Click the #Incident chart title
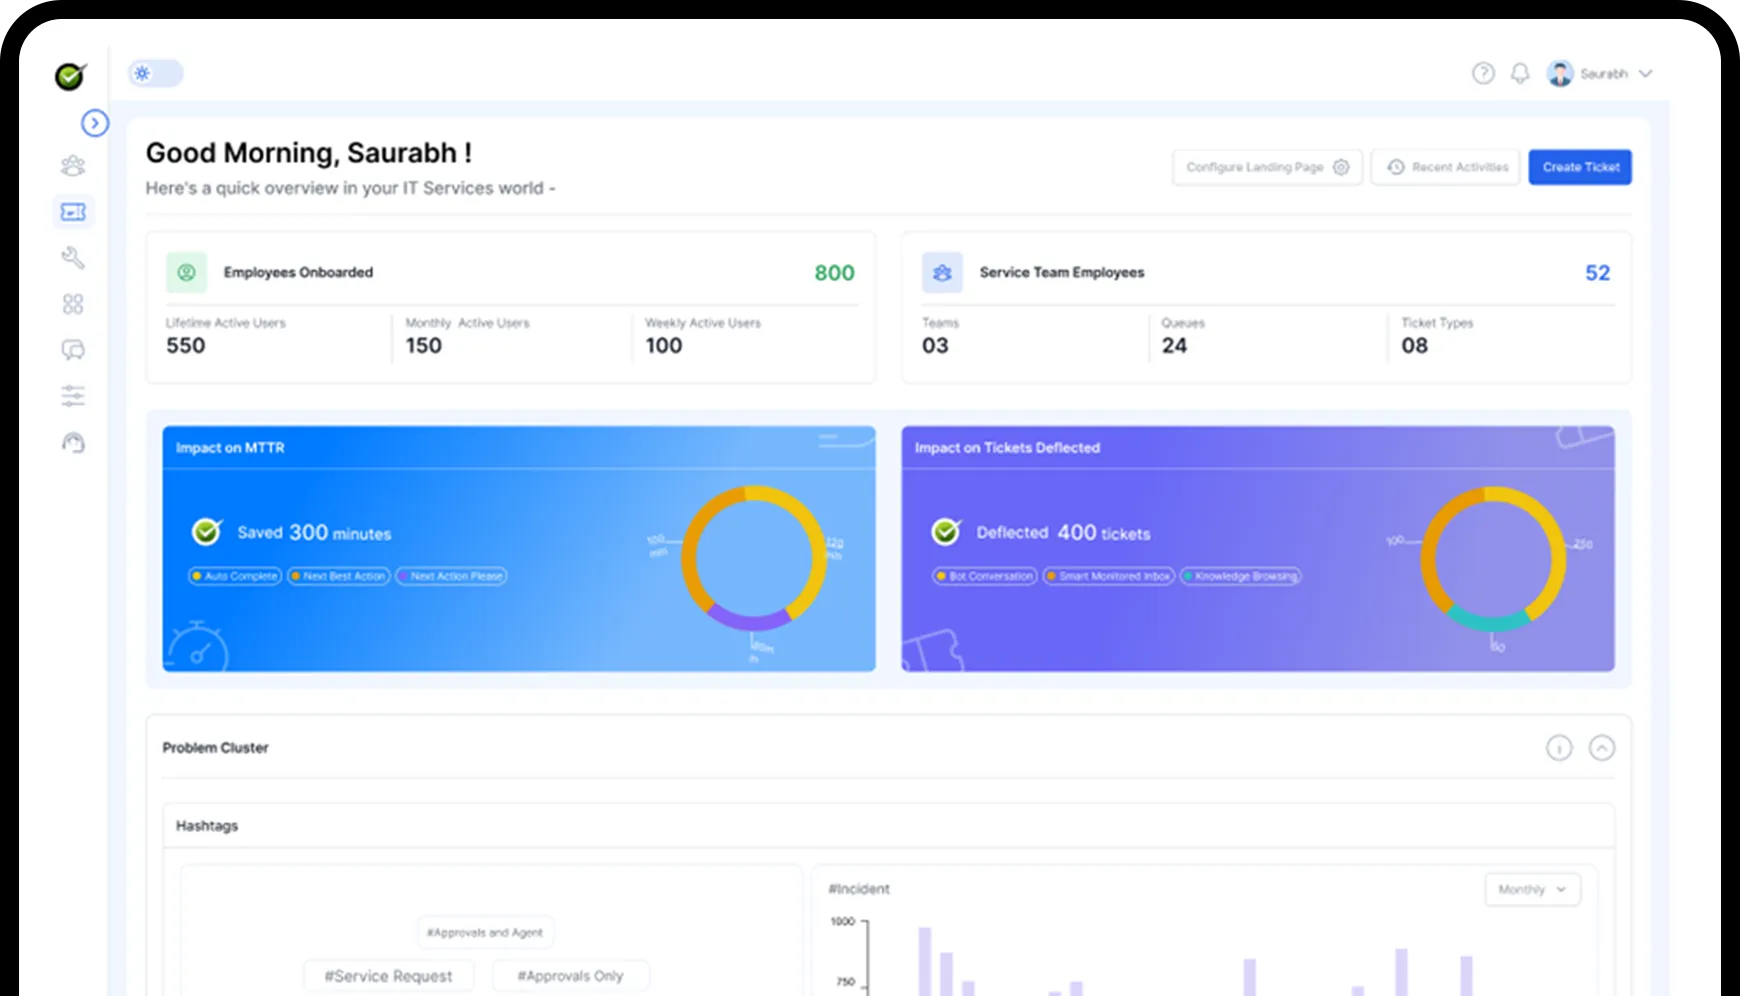Screen dimensions: 1740x996 click(x=859, y=889)
